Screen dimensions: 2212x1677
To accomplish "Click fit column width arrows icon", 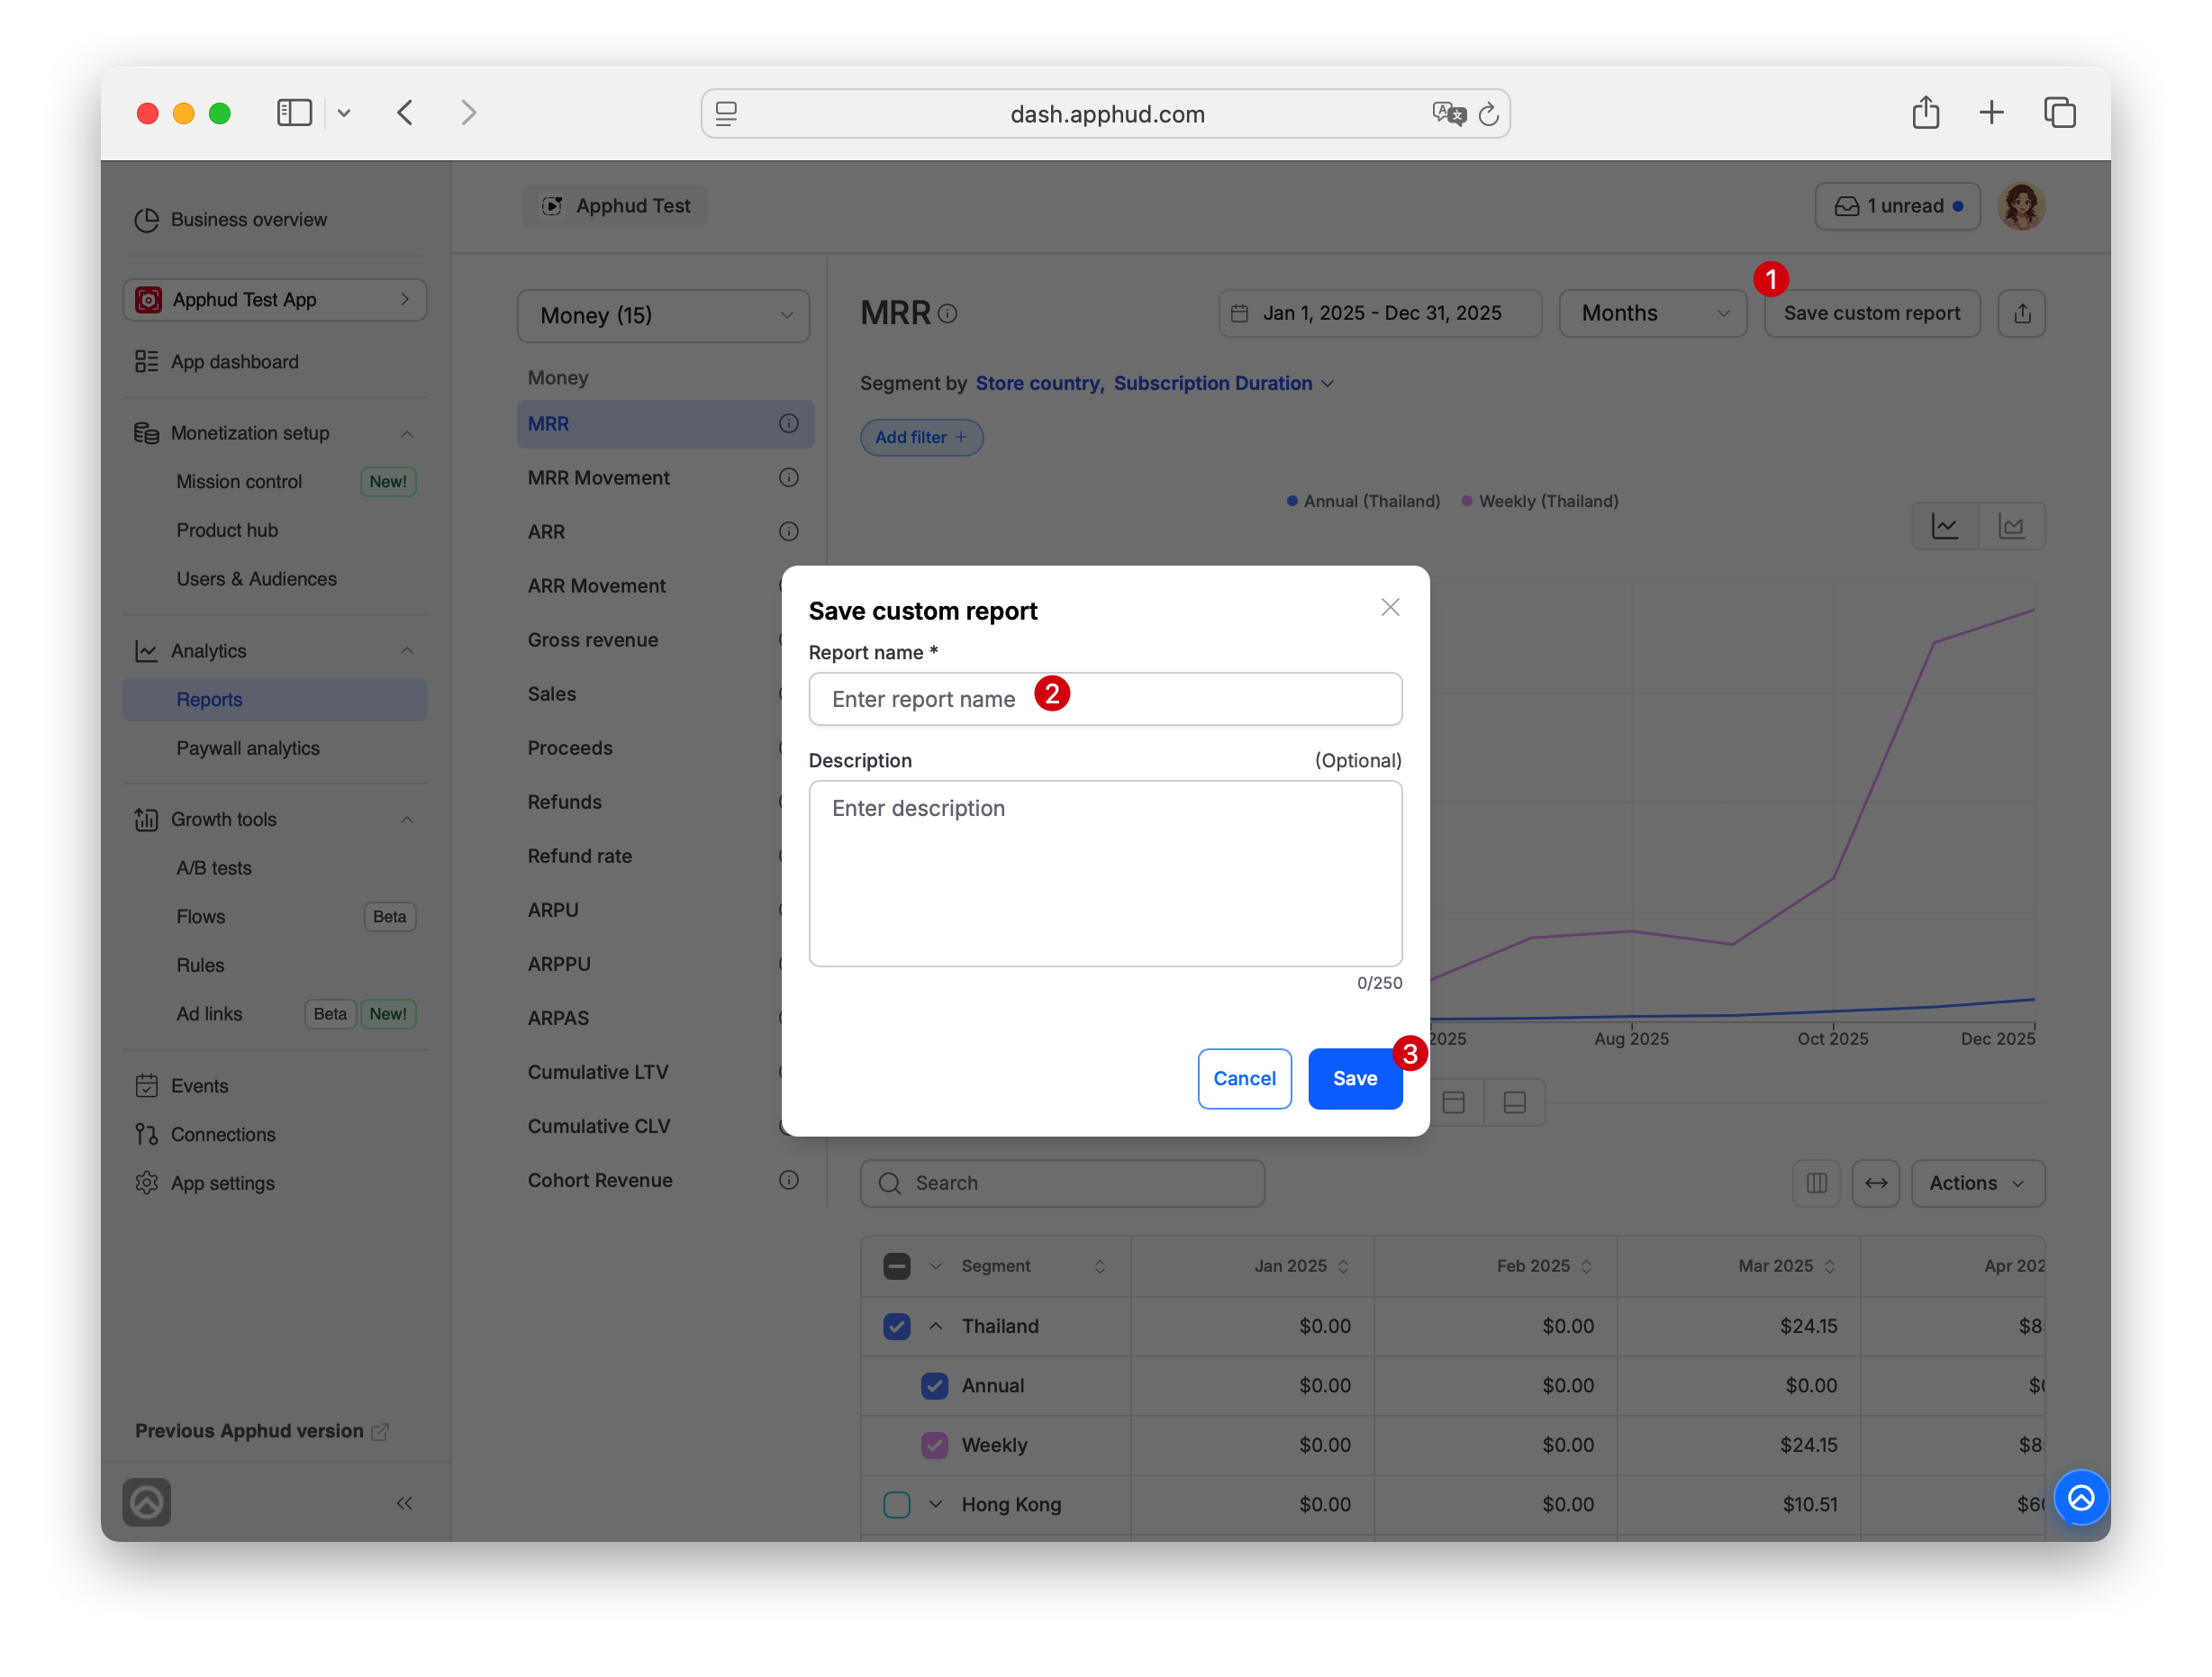I will [x=1875, y=1183].
